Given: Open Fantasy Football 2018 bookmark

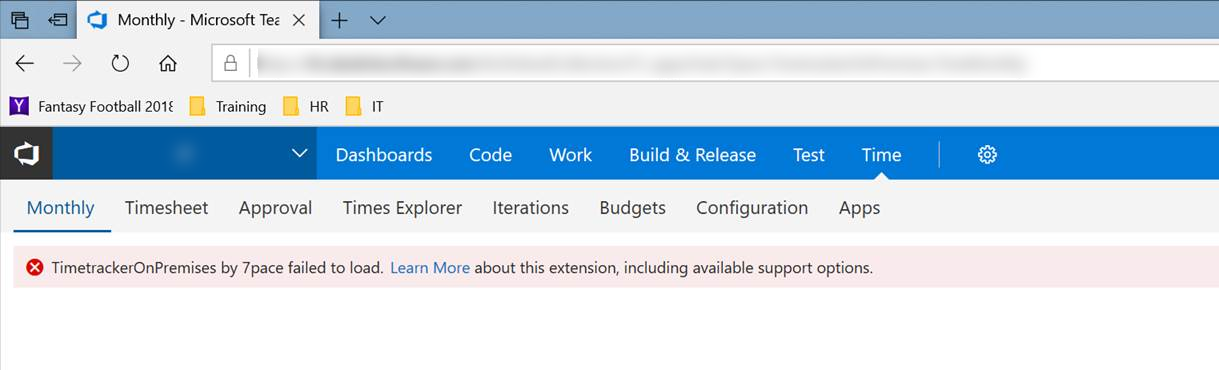Looking at the screenshot, I should 91,106.
